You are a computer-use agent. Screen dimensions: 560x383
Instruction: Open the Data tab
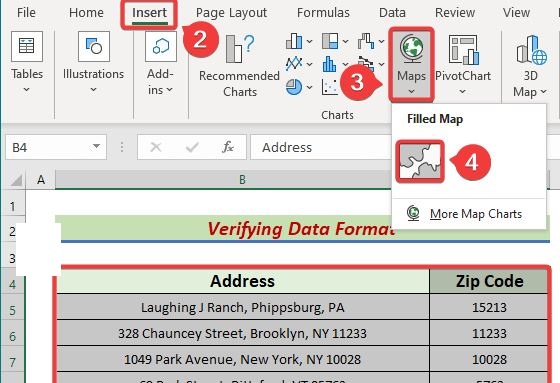click(x=392, y=13)
